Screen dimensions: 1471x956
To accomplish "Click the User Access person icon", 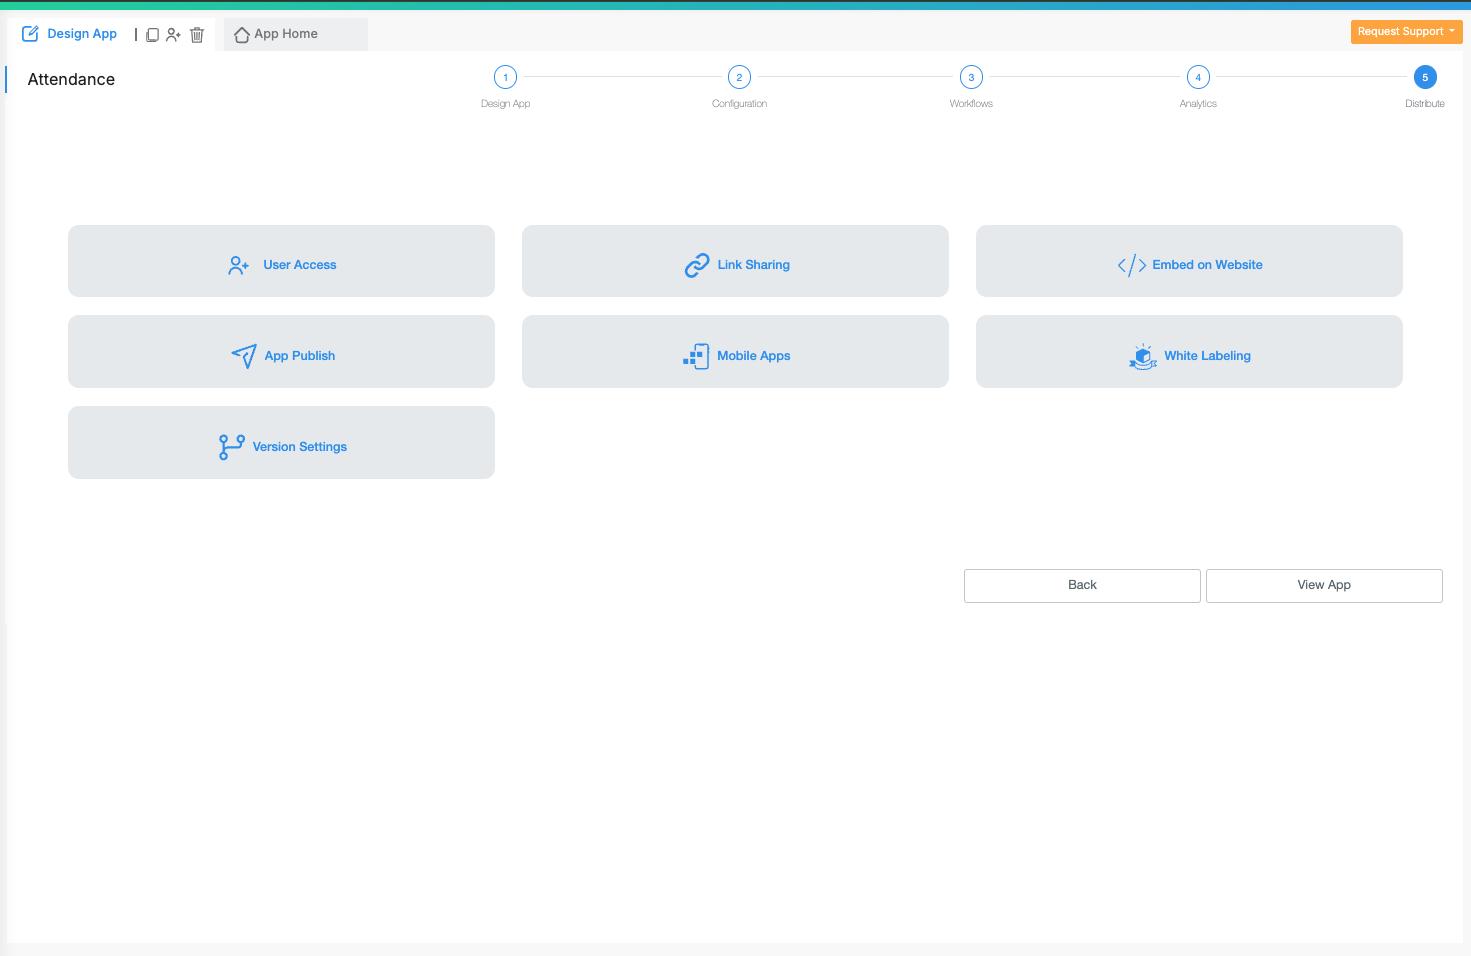I will click(238, 265).
